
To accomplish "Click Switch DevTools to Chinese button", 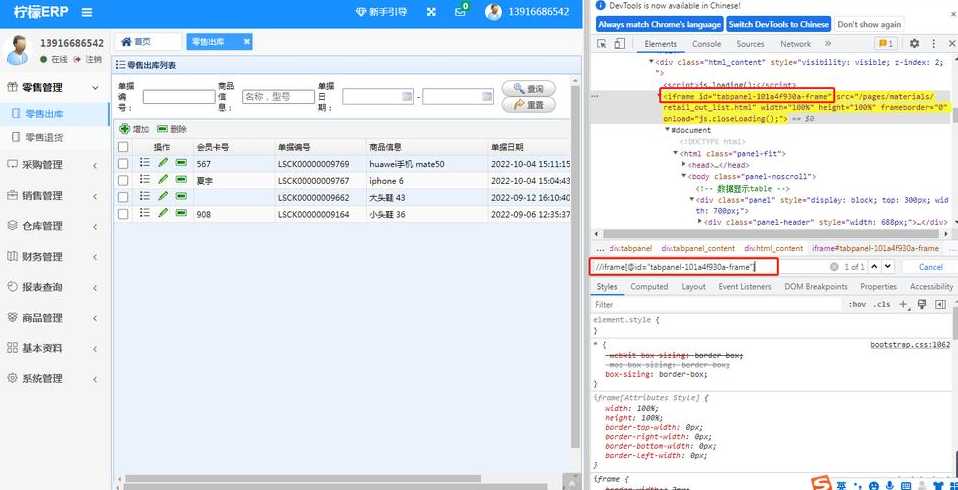I will (779, 24).
